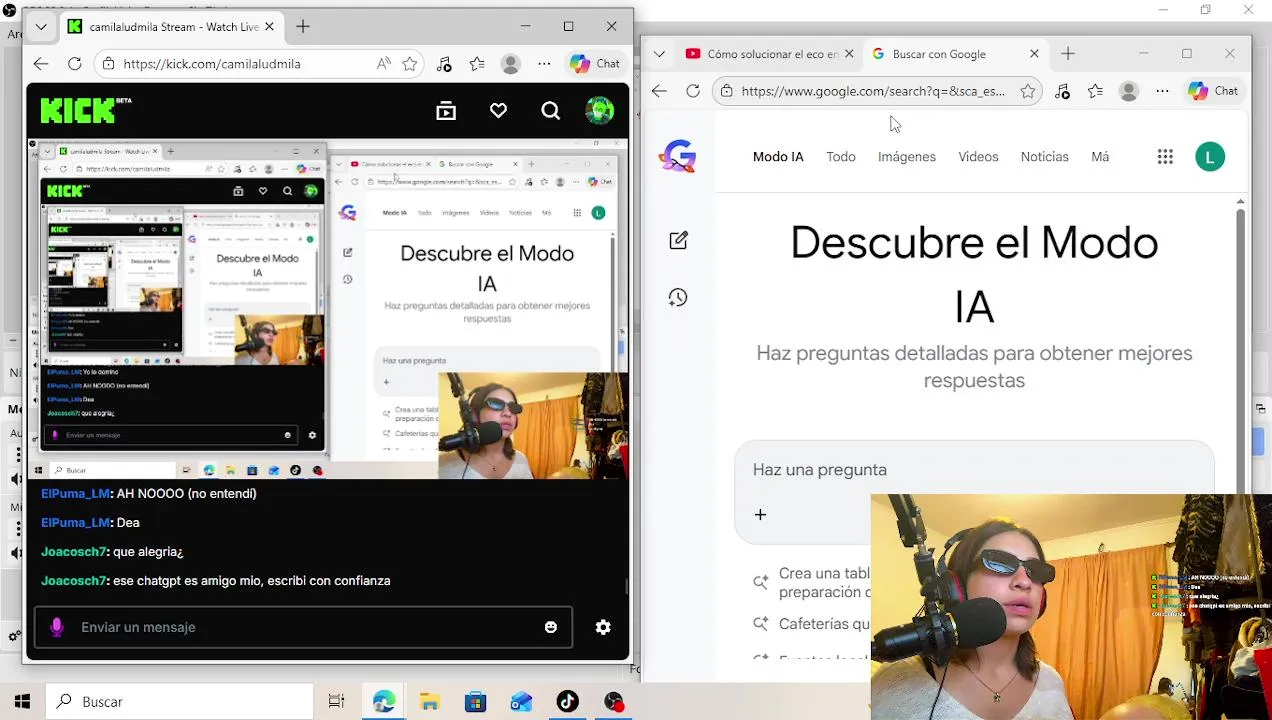The image size is (1272, 720).
Task: Open AI Mode history clock icon
Action: [x=678, y=298]
